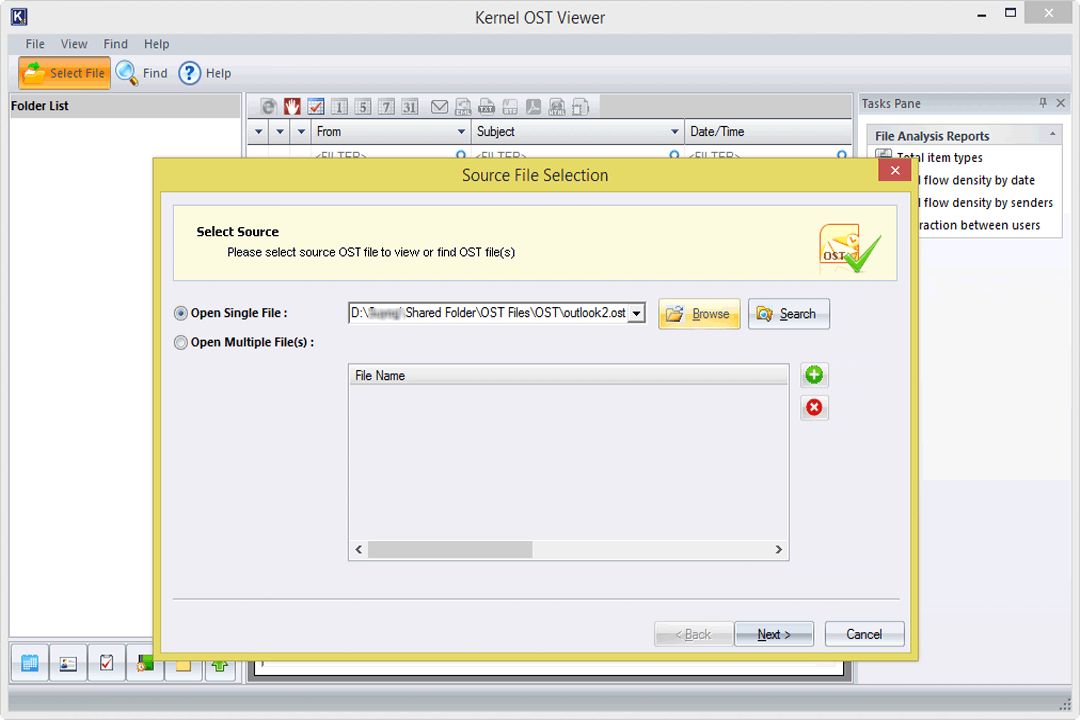The width and height of the screenshot is (1080, 720).
Task: Open the second narrow column dropdown arrow
Action: tap(280, 132)
